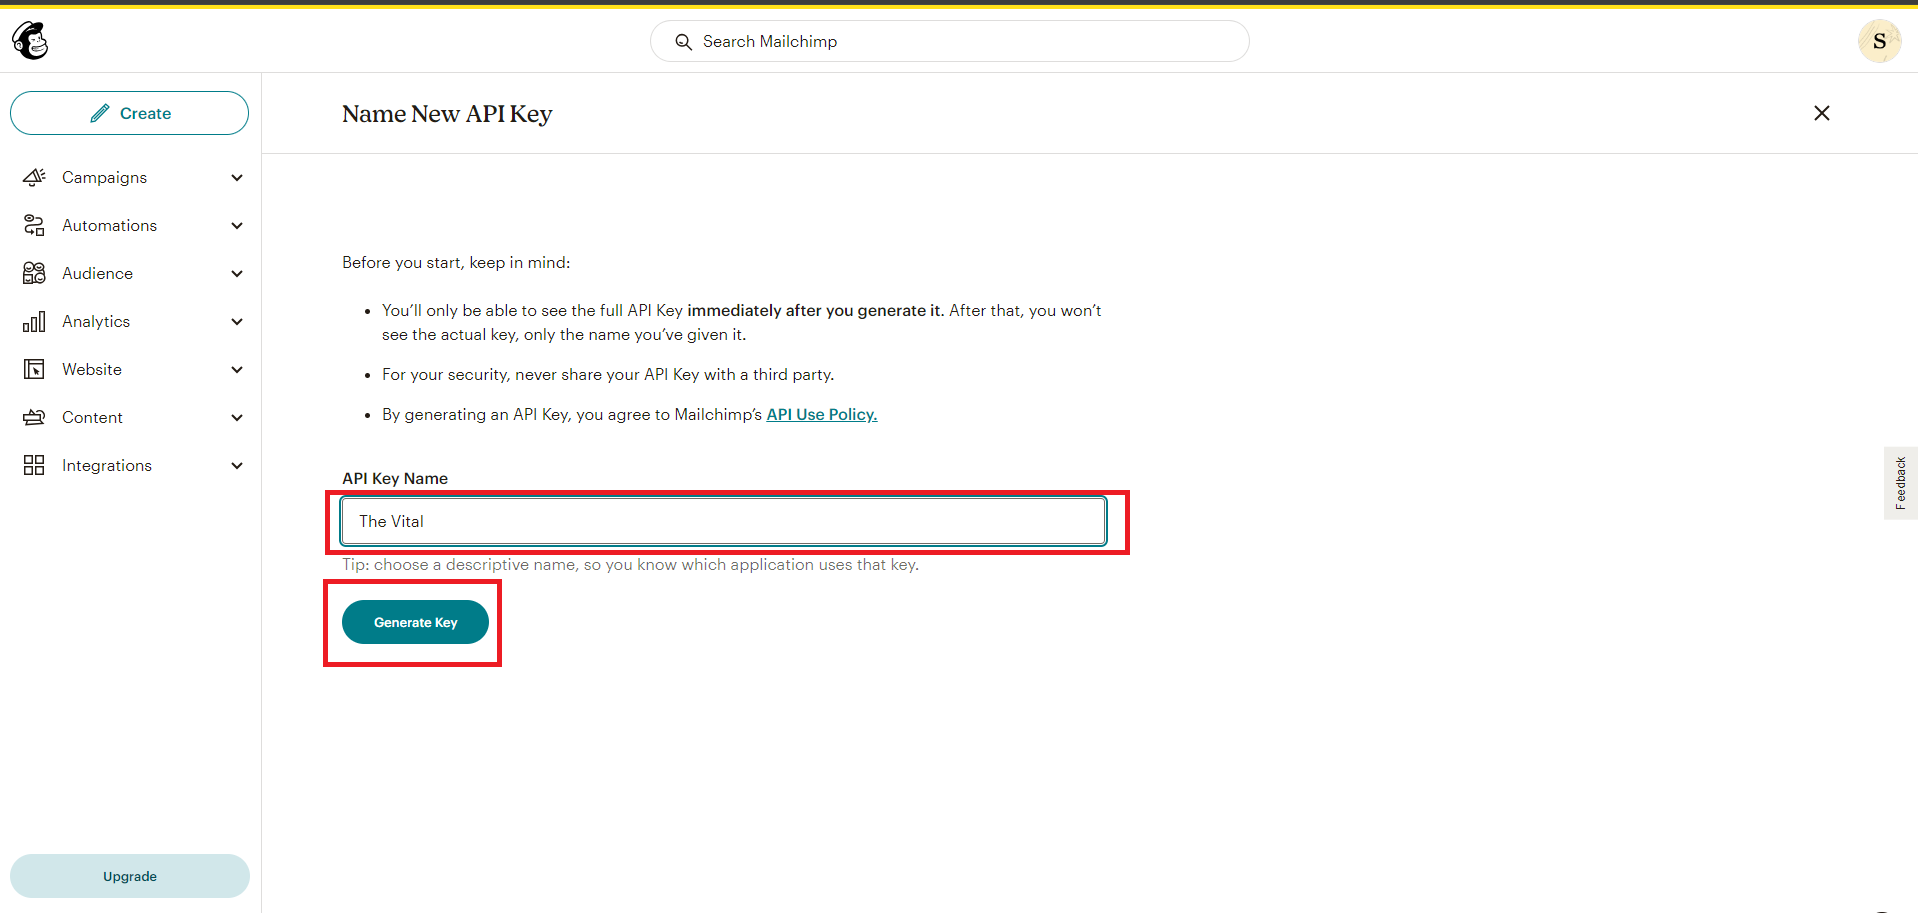Click the Automations flow icon
The image size is (1918, 913).
(x=34, y=225)
